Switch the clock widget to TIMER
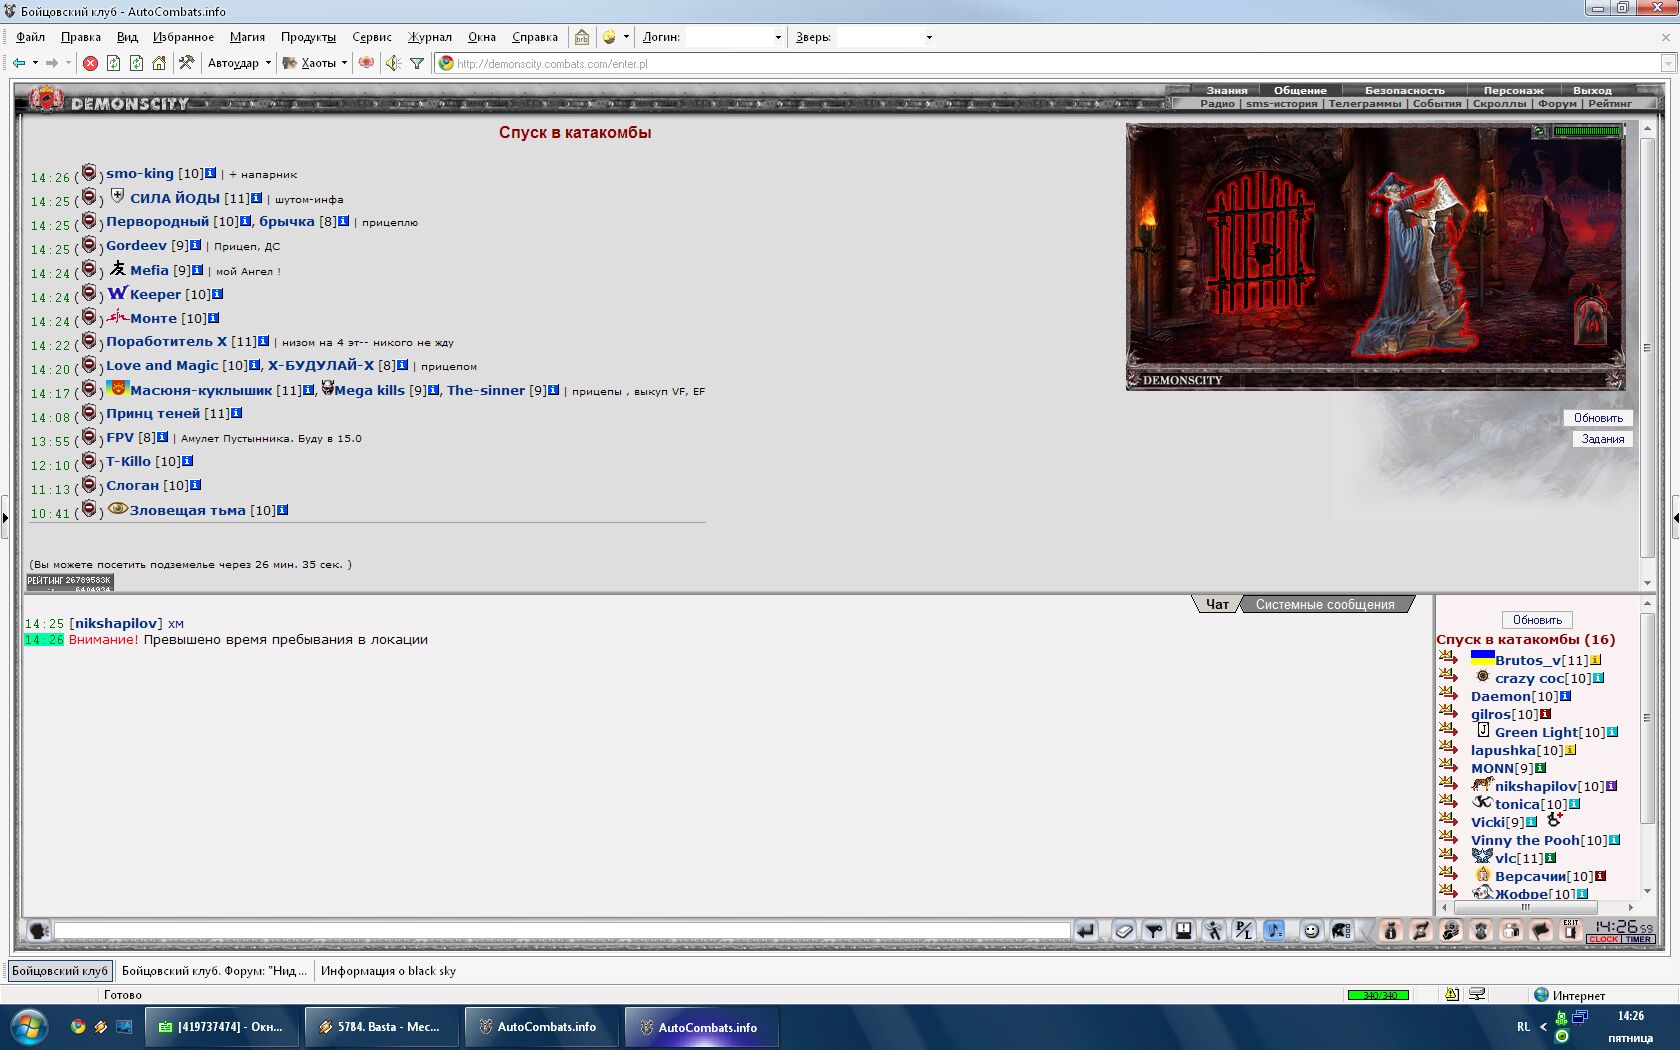Screen dimensions: 1680x1050 point(1638,939)
